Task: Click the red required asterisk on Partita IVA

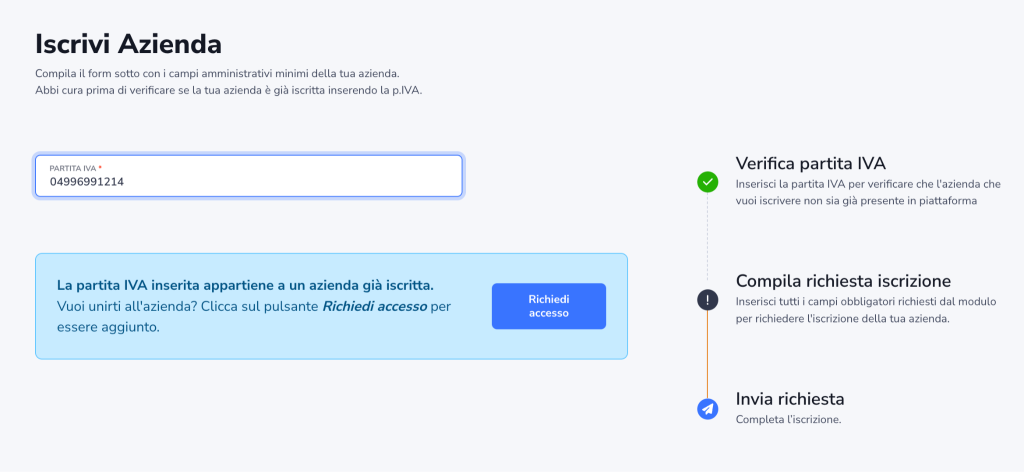Action: pyautogui.click(x=100, y=167)
